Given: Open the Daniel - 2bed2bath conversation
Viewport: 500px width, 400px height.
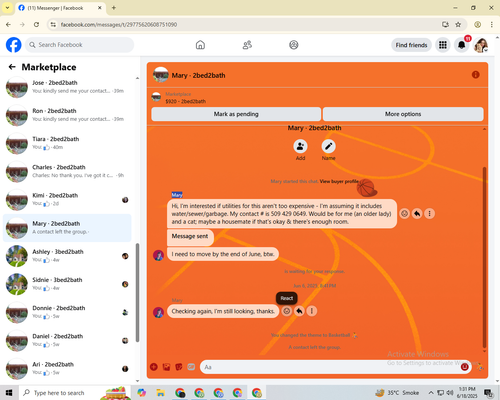Looking at the screenshot, I should [67, 340].
